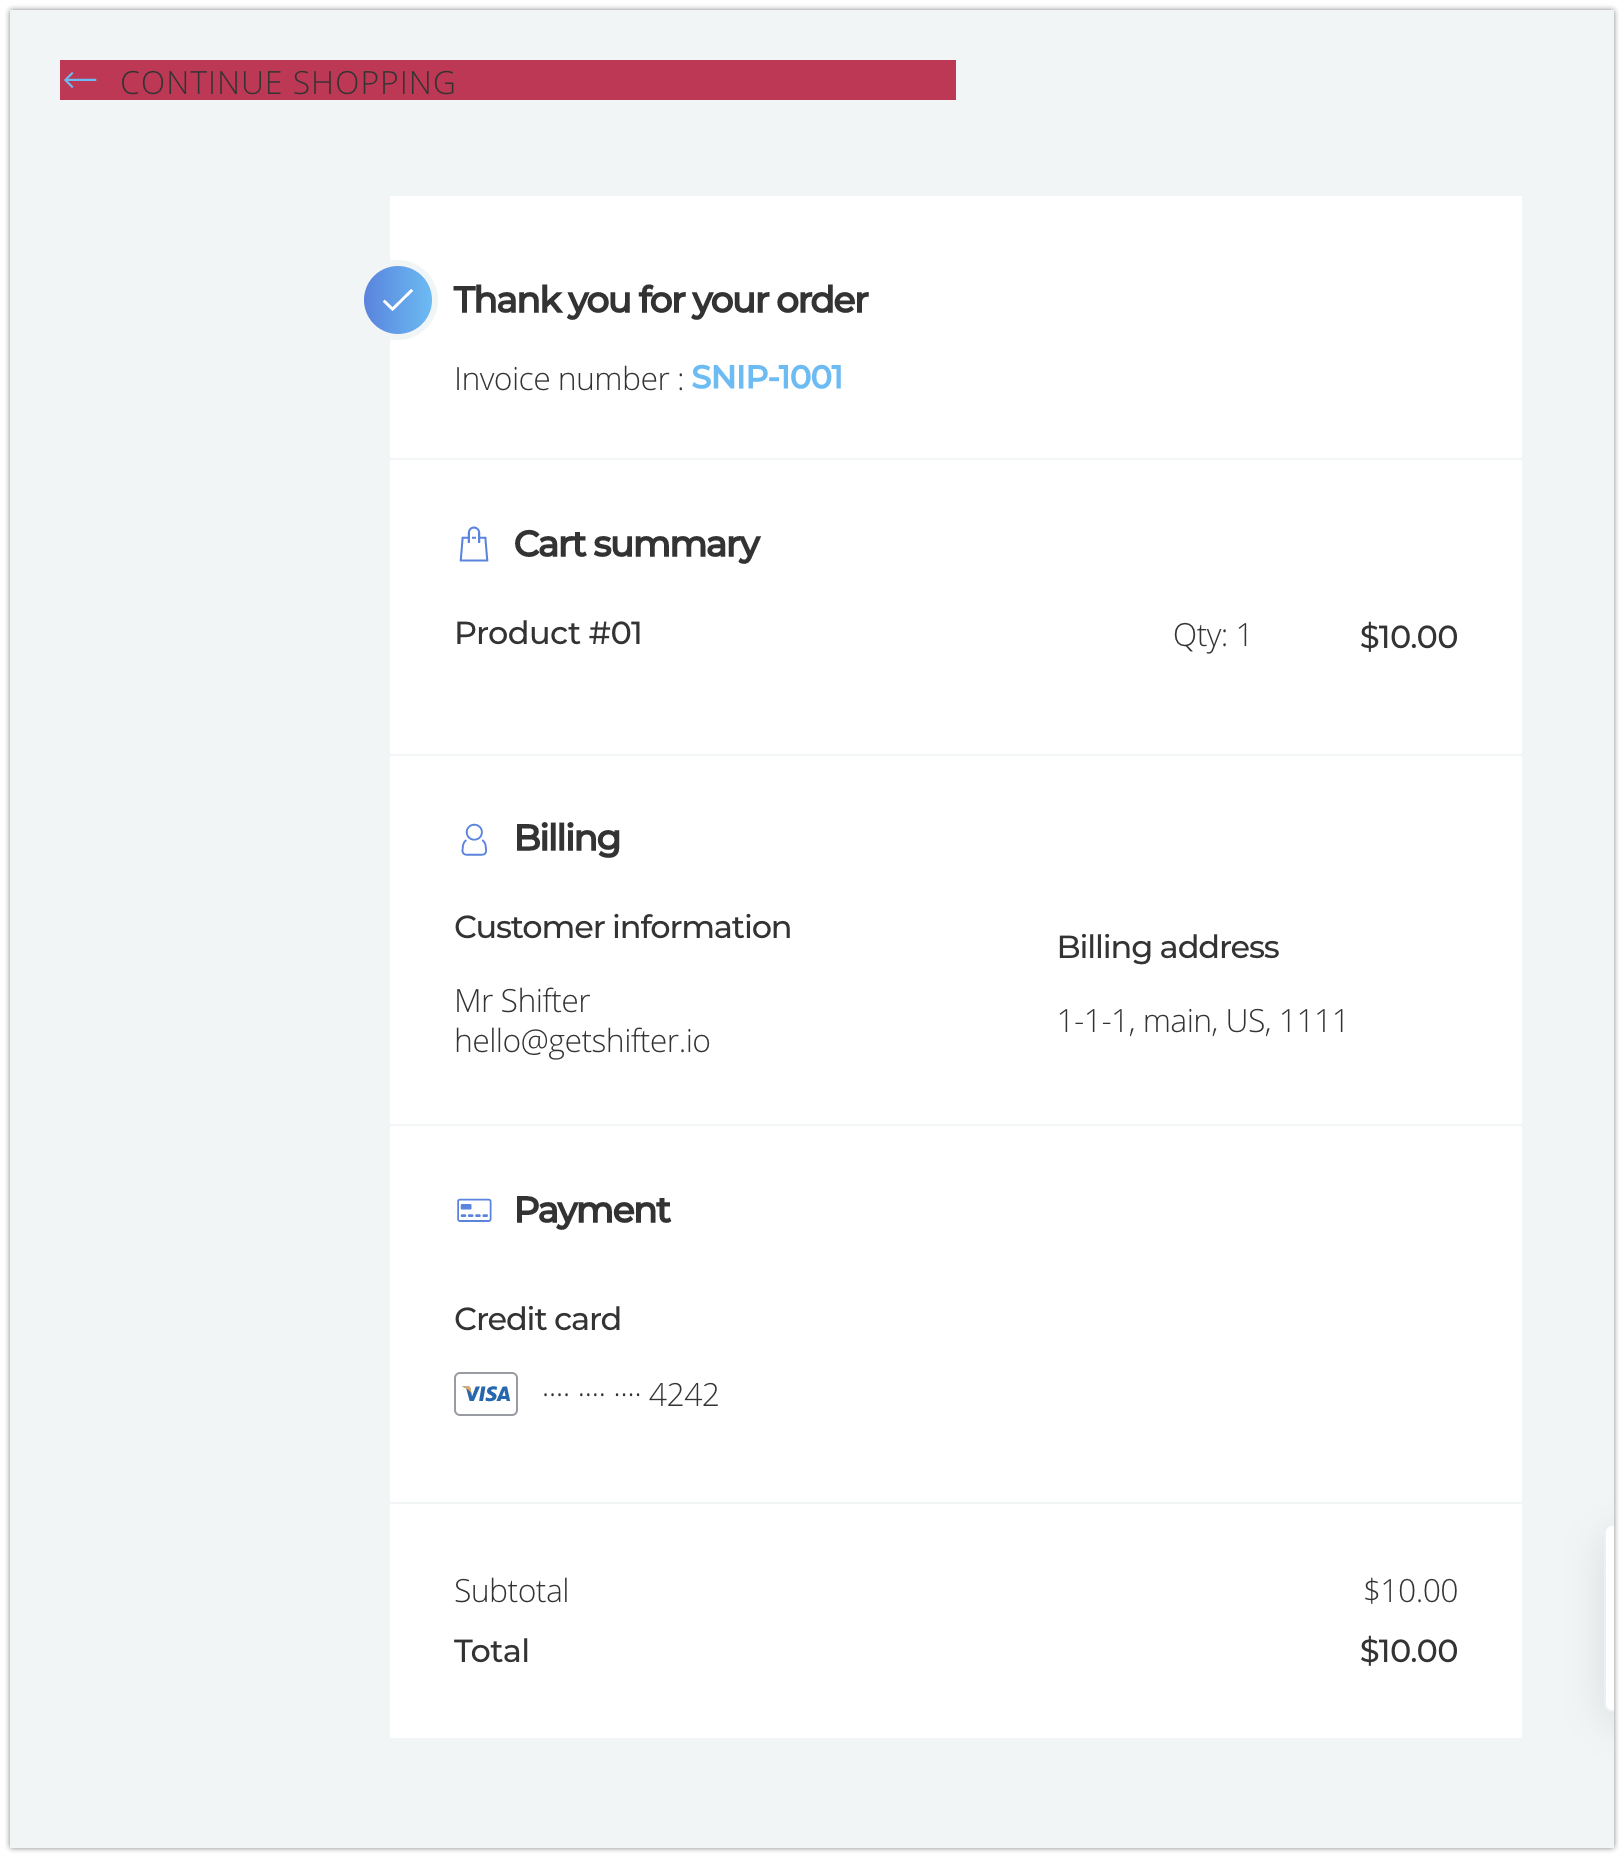Image resolution: width=1624 pixels, height=1858 pixels.
Task: Open invoice number SNIP-1001 link
Action: 767,378
